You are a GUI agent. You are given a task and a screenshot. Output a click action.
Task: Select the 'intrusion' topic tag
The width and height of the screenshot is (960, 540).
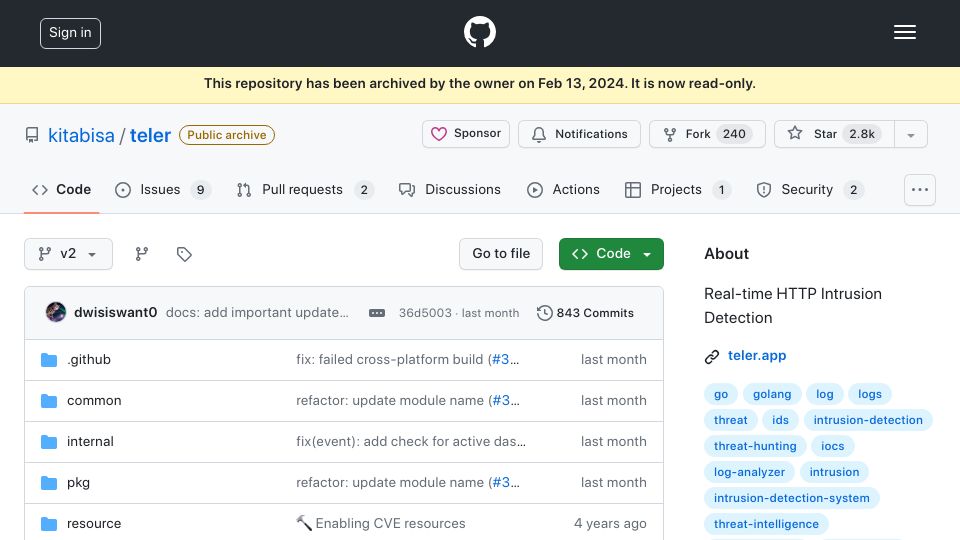(x=834, y=472)
